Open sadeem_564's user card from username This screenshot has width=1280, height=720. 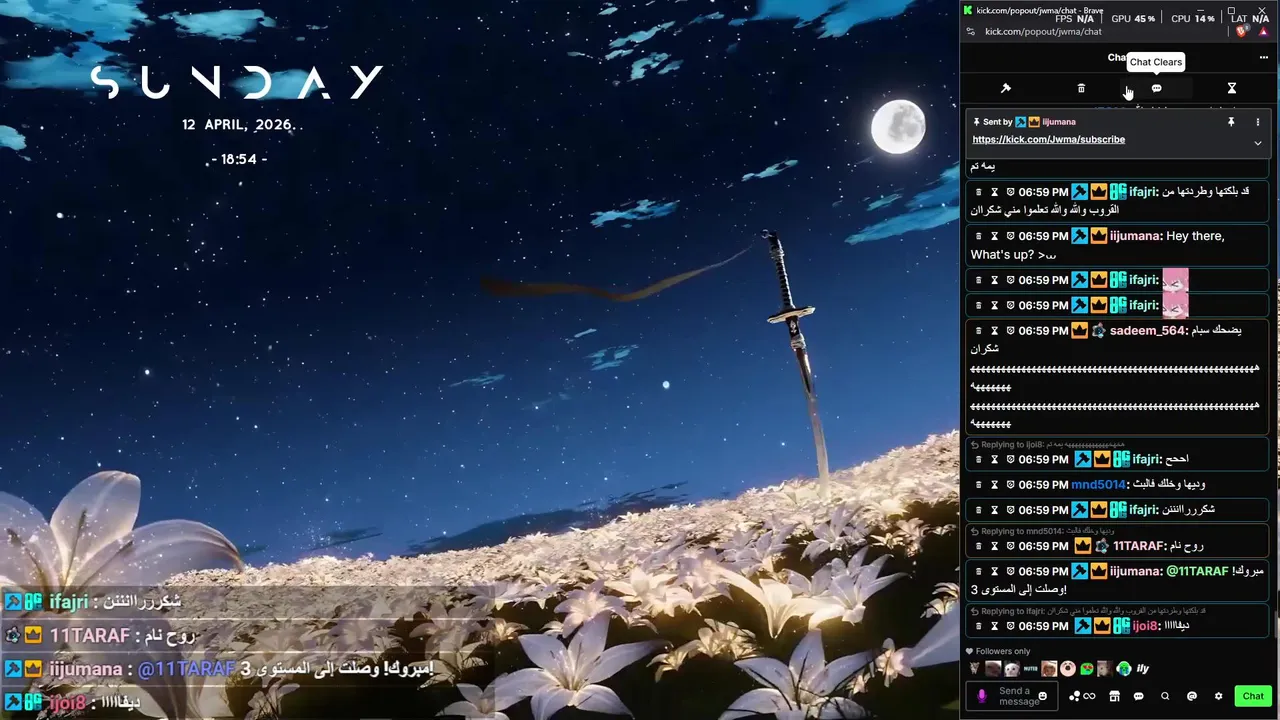coord(1147,331)
